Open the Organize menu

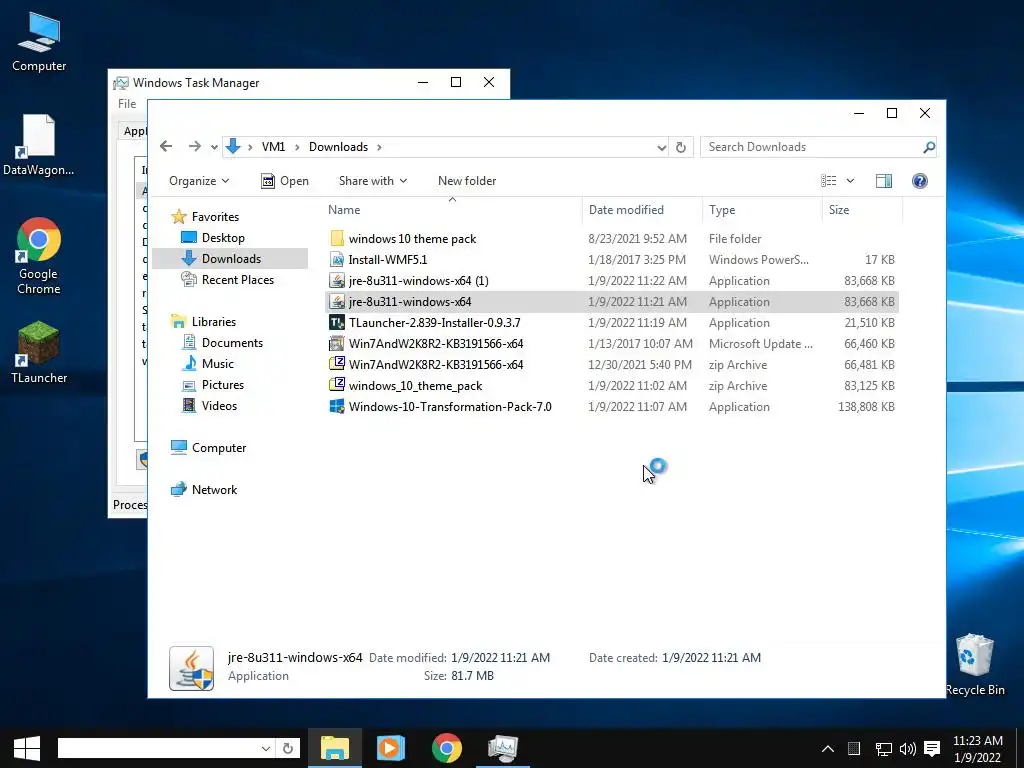[x=199, y=181]
